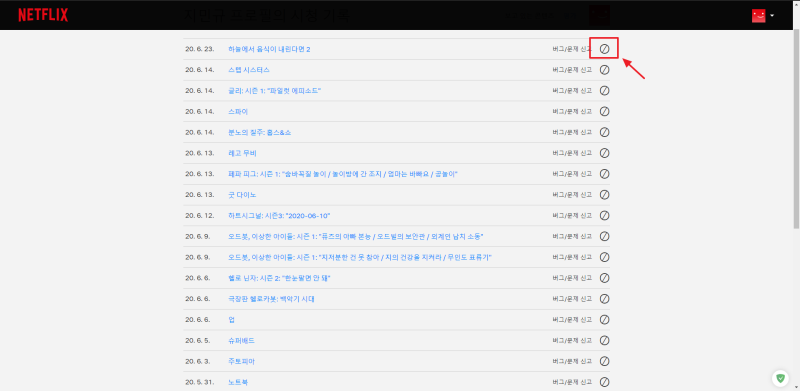Open title '스파이'

[238, 111]
